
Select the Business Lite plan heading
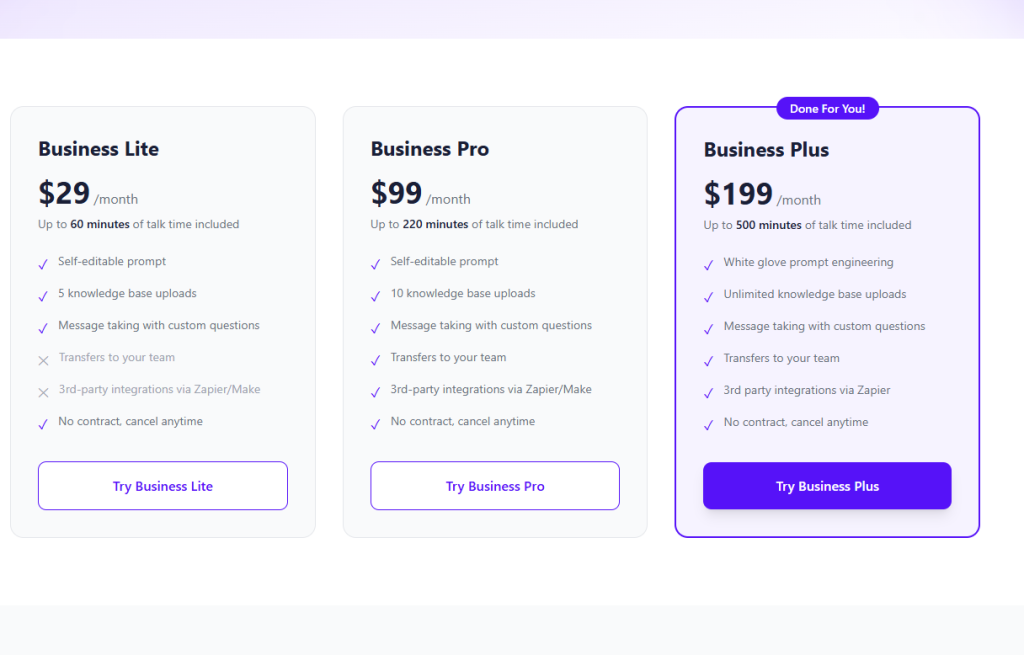tap(98, 149)
